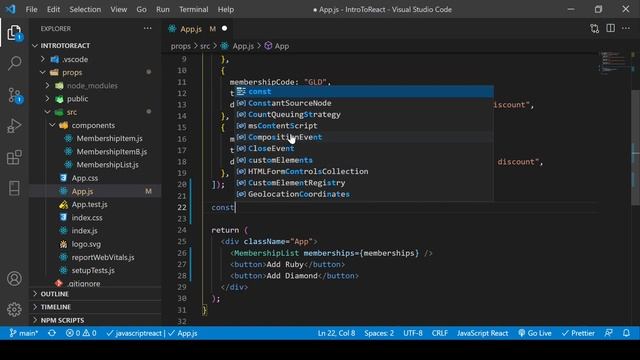Open the Explorer view in activity bar
The height and width of the screenshot is (360, 640).
coord(14,33)
